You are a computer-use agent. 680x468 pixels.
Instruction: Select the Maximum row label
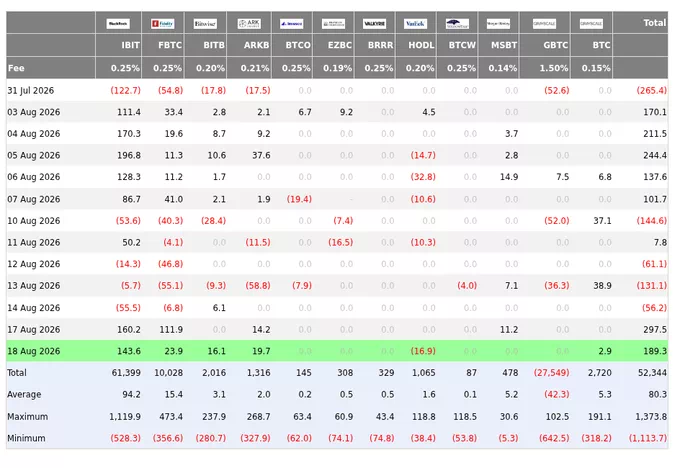point(27,416)
